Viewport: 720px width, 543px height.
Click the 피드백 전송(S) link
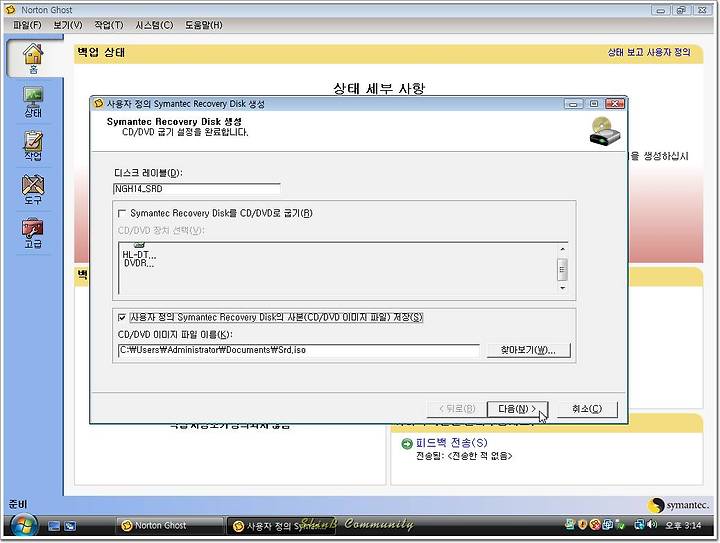pyautogui.click(x=452, y=443)
